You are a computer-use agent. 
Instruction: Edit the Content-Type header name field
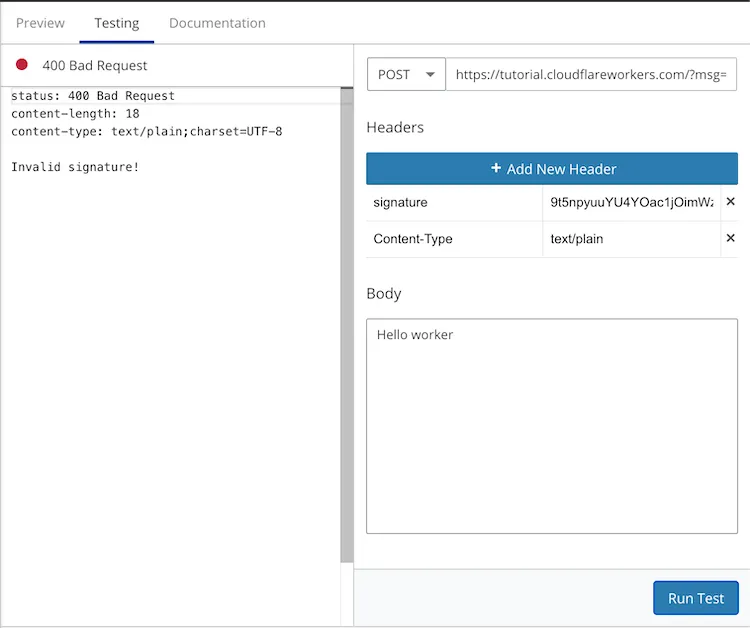(x=453, y=239)
